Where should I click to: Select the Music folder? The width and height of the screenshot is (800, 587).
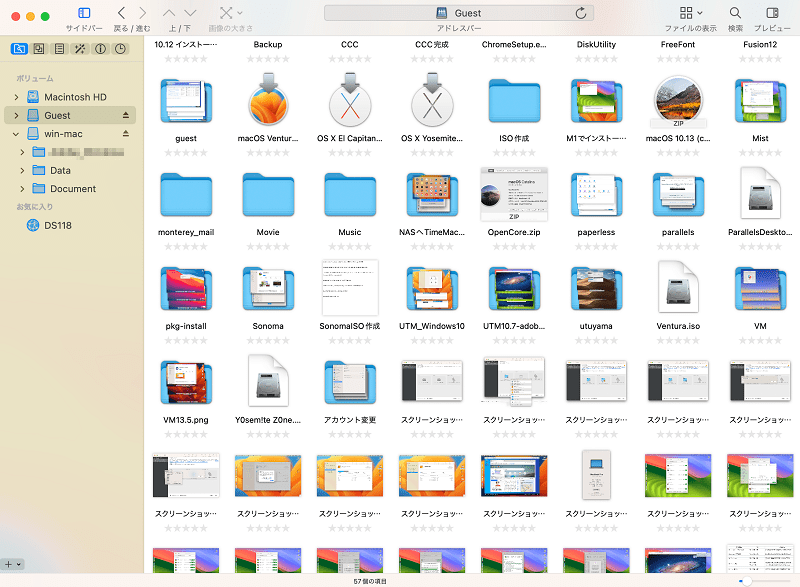point(349,194)
